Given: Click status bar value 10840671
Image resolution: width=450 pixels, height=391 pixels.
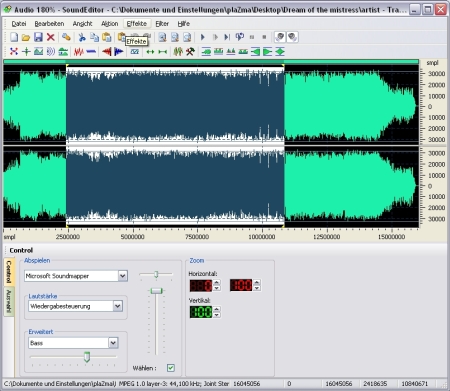Looking at the screenshot, I should (414, 384).
